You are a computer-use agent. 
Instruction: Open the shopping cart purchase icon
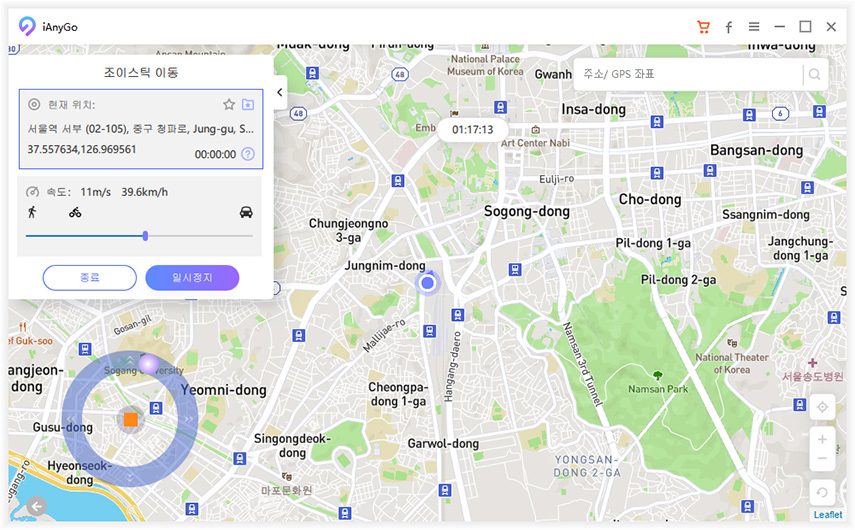(703, 27)
